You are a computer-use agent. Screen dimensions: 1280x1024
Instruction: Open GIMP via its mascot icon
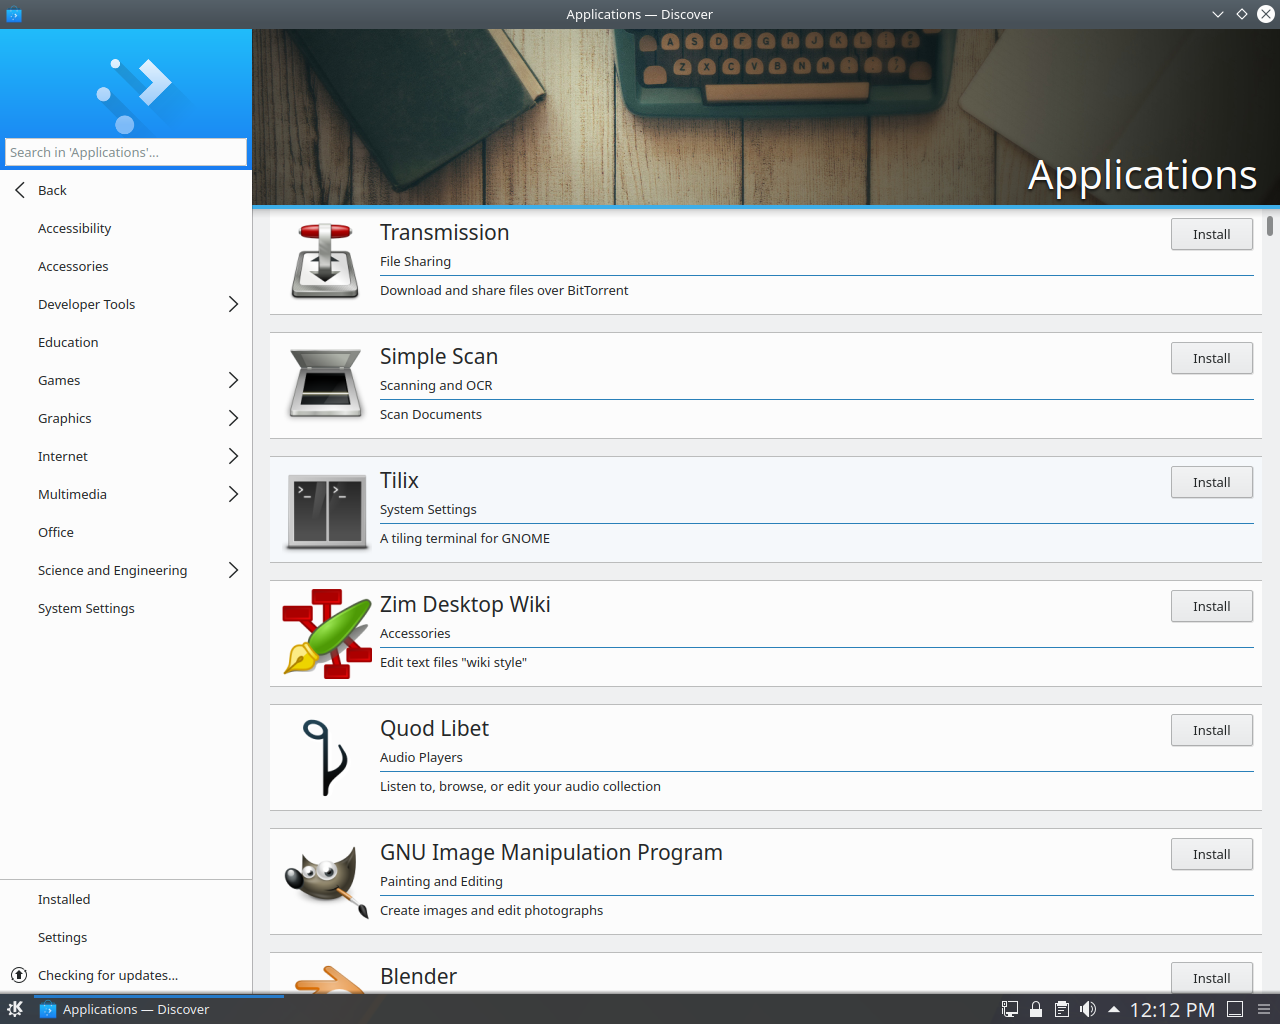(327, 881)
